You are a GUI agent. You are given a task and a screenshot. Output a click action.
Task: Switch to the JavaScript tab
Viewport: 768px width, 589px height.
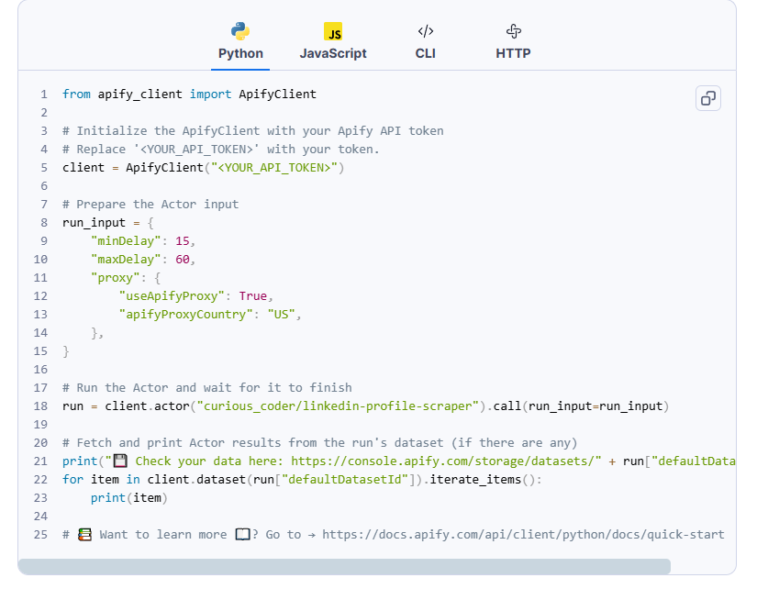333,54
